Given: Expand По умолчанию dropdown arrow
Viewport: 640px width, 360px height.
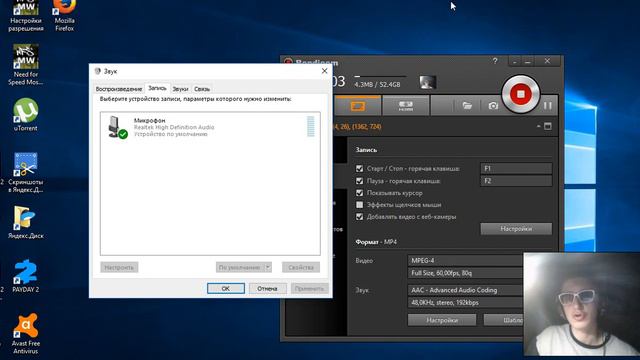Looking at the screenshot, I should point(268,267).
